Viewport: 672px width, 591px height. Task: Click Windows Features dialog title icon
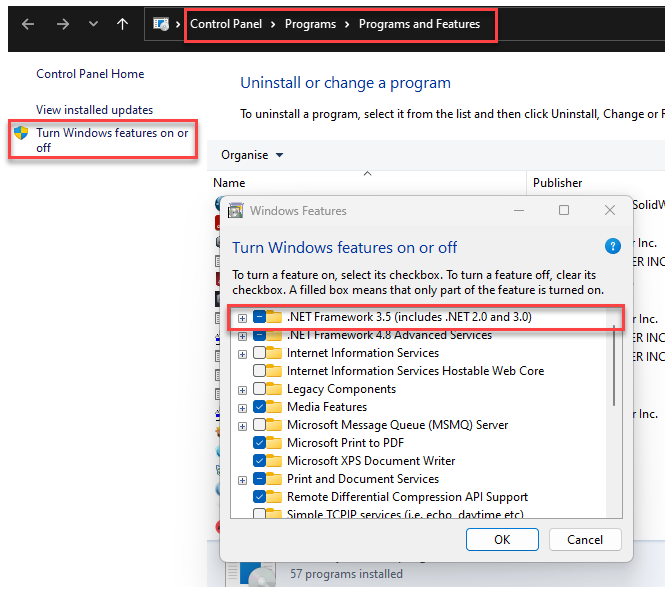pos(235,210)
